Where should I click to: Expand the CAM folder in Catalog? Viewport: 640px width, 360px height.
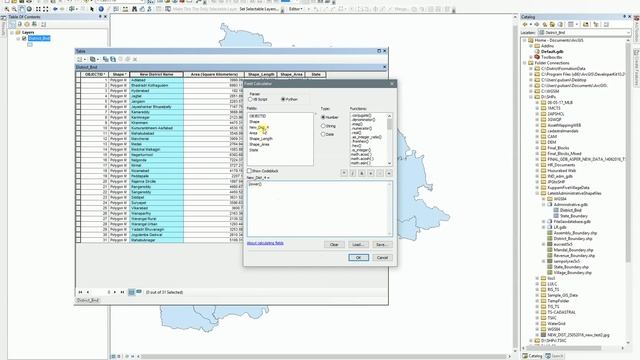pyautogui.click(x=537, y=136)
